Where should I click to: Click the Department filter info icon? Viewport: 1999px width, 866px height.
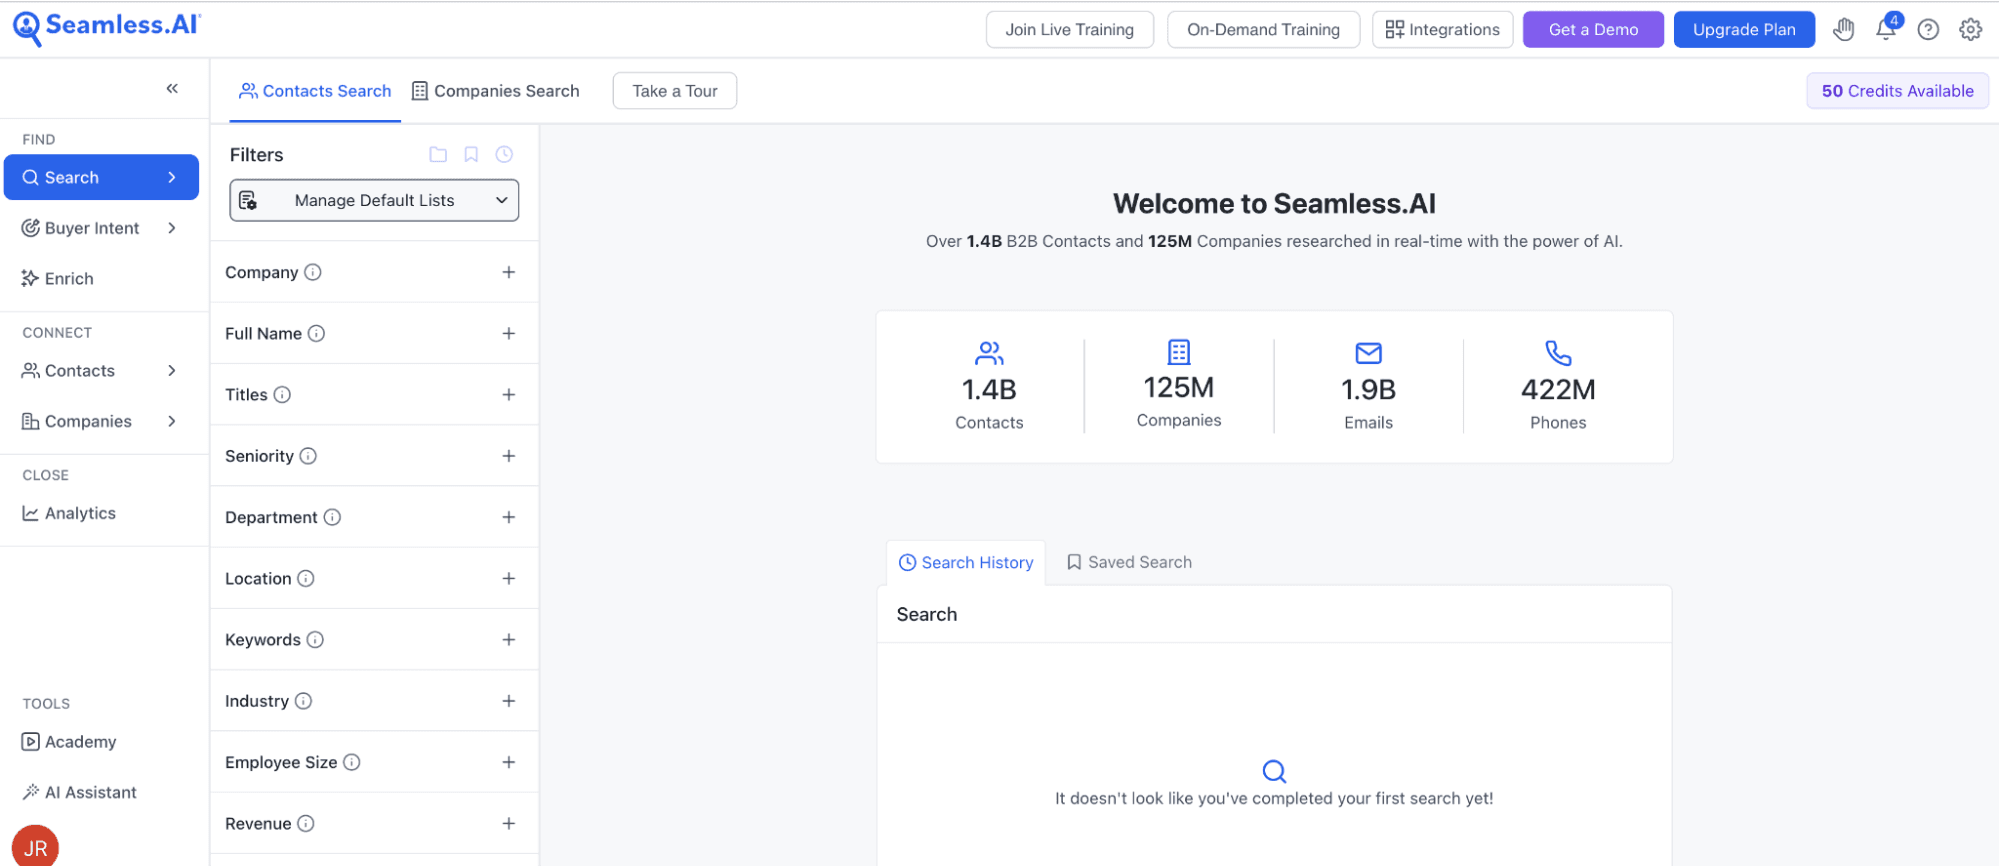[332, 517]
